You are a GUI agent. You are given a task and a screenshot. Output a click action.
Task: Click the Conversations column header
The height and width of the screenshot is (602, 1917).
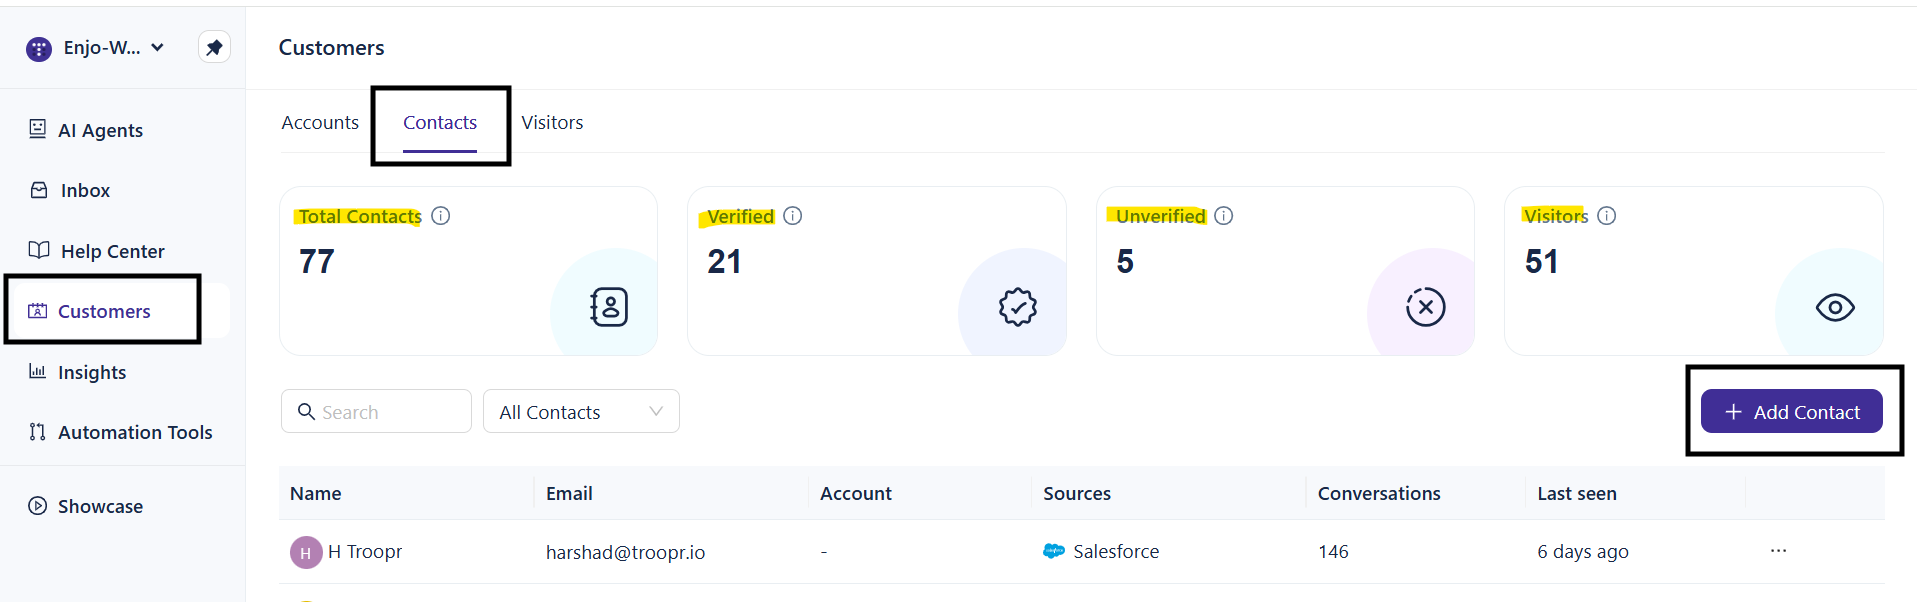1379,493
